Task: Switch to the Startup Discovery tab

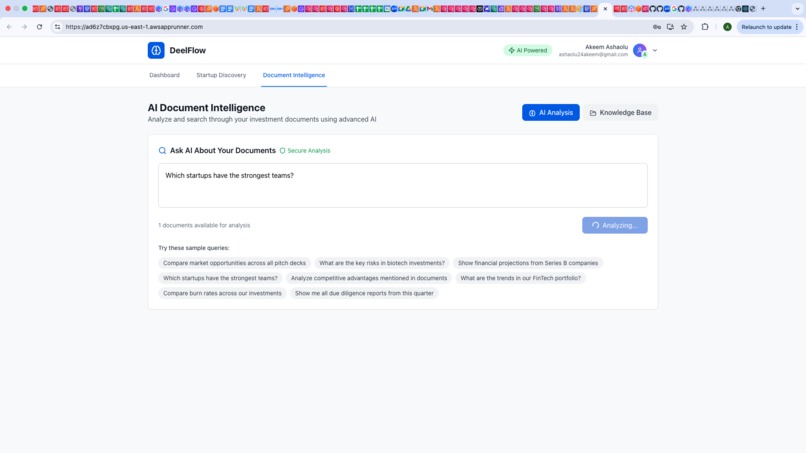Action: [x=221, y=75]
